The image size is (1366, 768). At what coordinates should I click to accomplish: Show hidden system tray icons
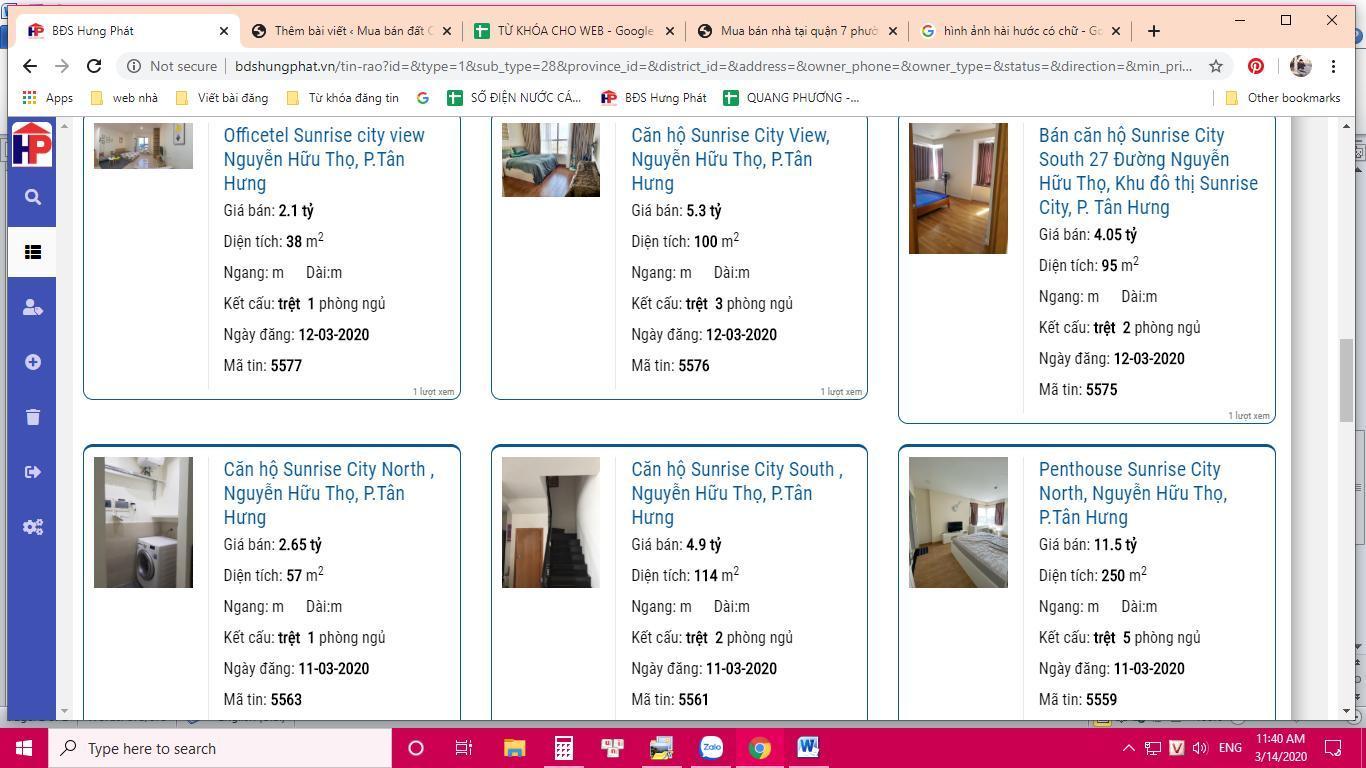tap(1128, 748)
